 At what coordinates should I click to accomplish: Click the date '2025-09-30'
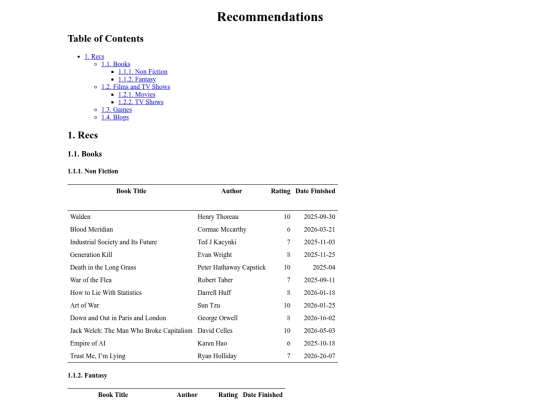tap(319, 217)
